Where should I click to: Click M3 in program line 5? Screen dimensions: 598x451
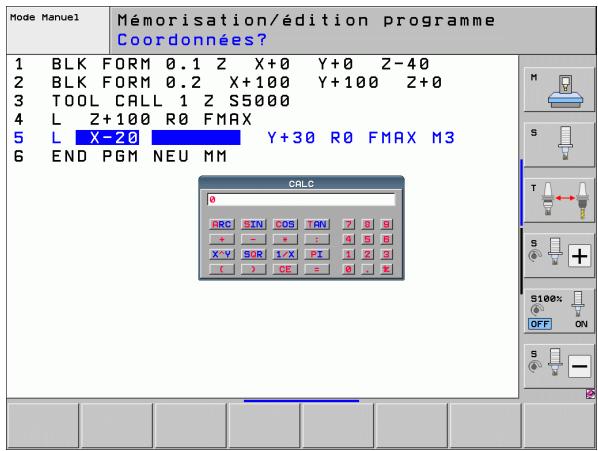(443, 138)
